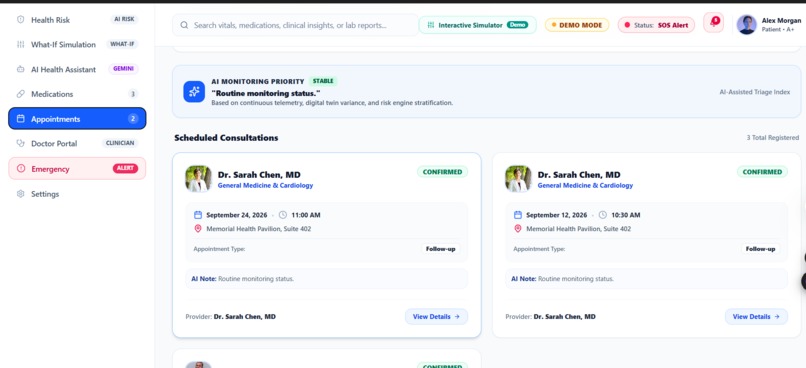Go to AI Health Assistant
Viewport: 806px width, 368px height.
pos(77,69)
